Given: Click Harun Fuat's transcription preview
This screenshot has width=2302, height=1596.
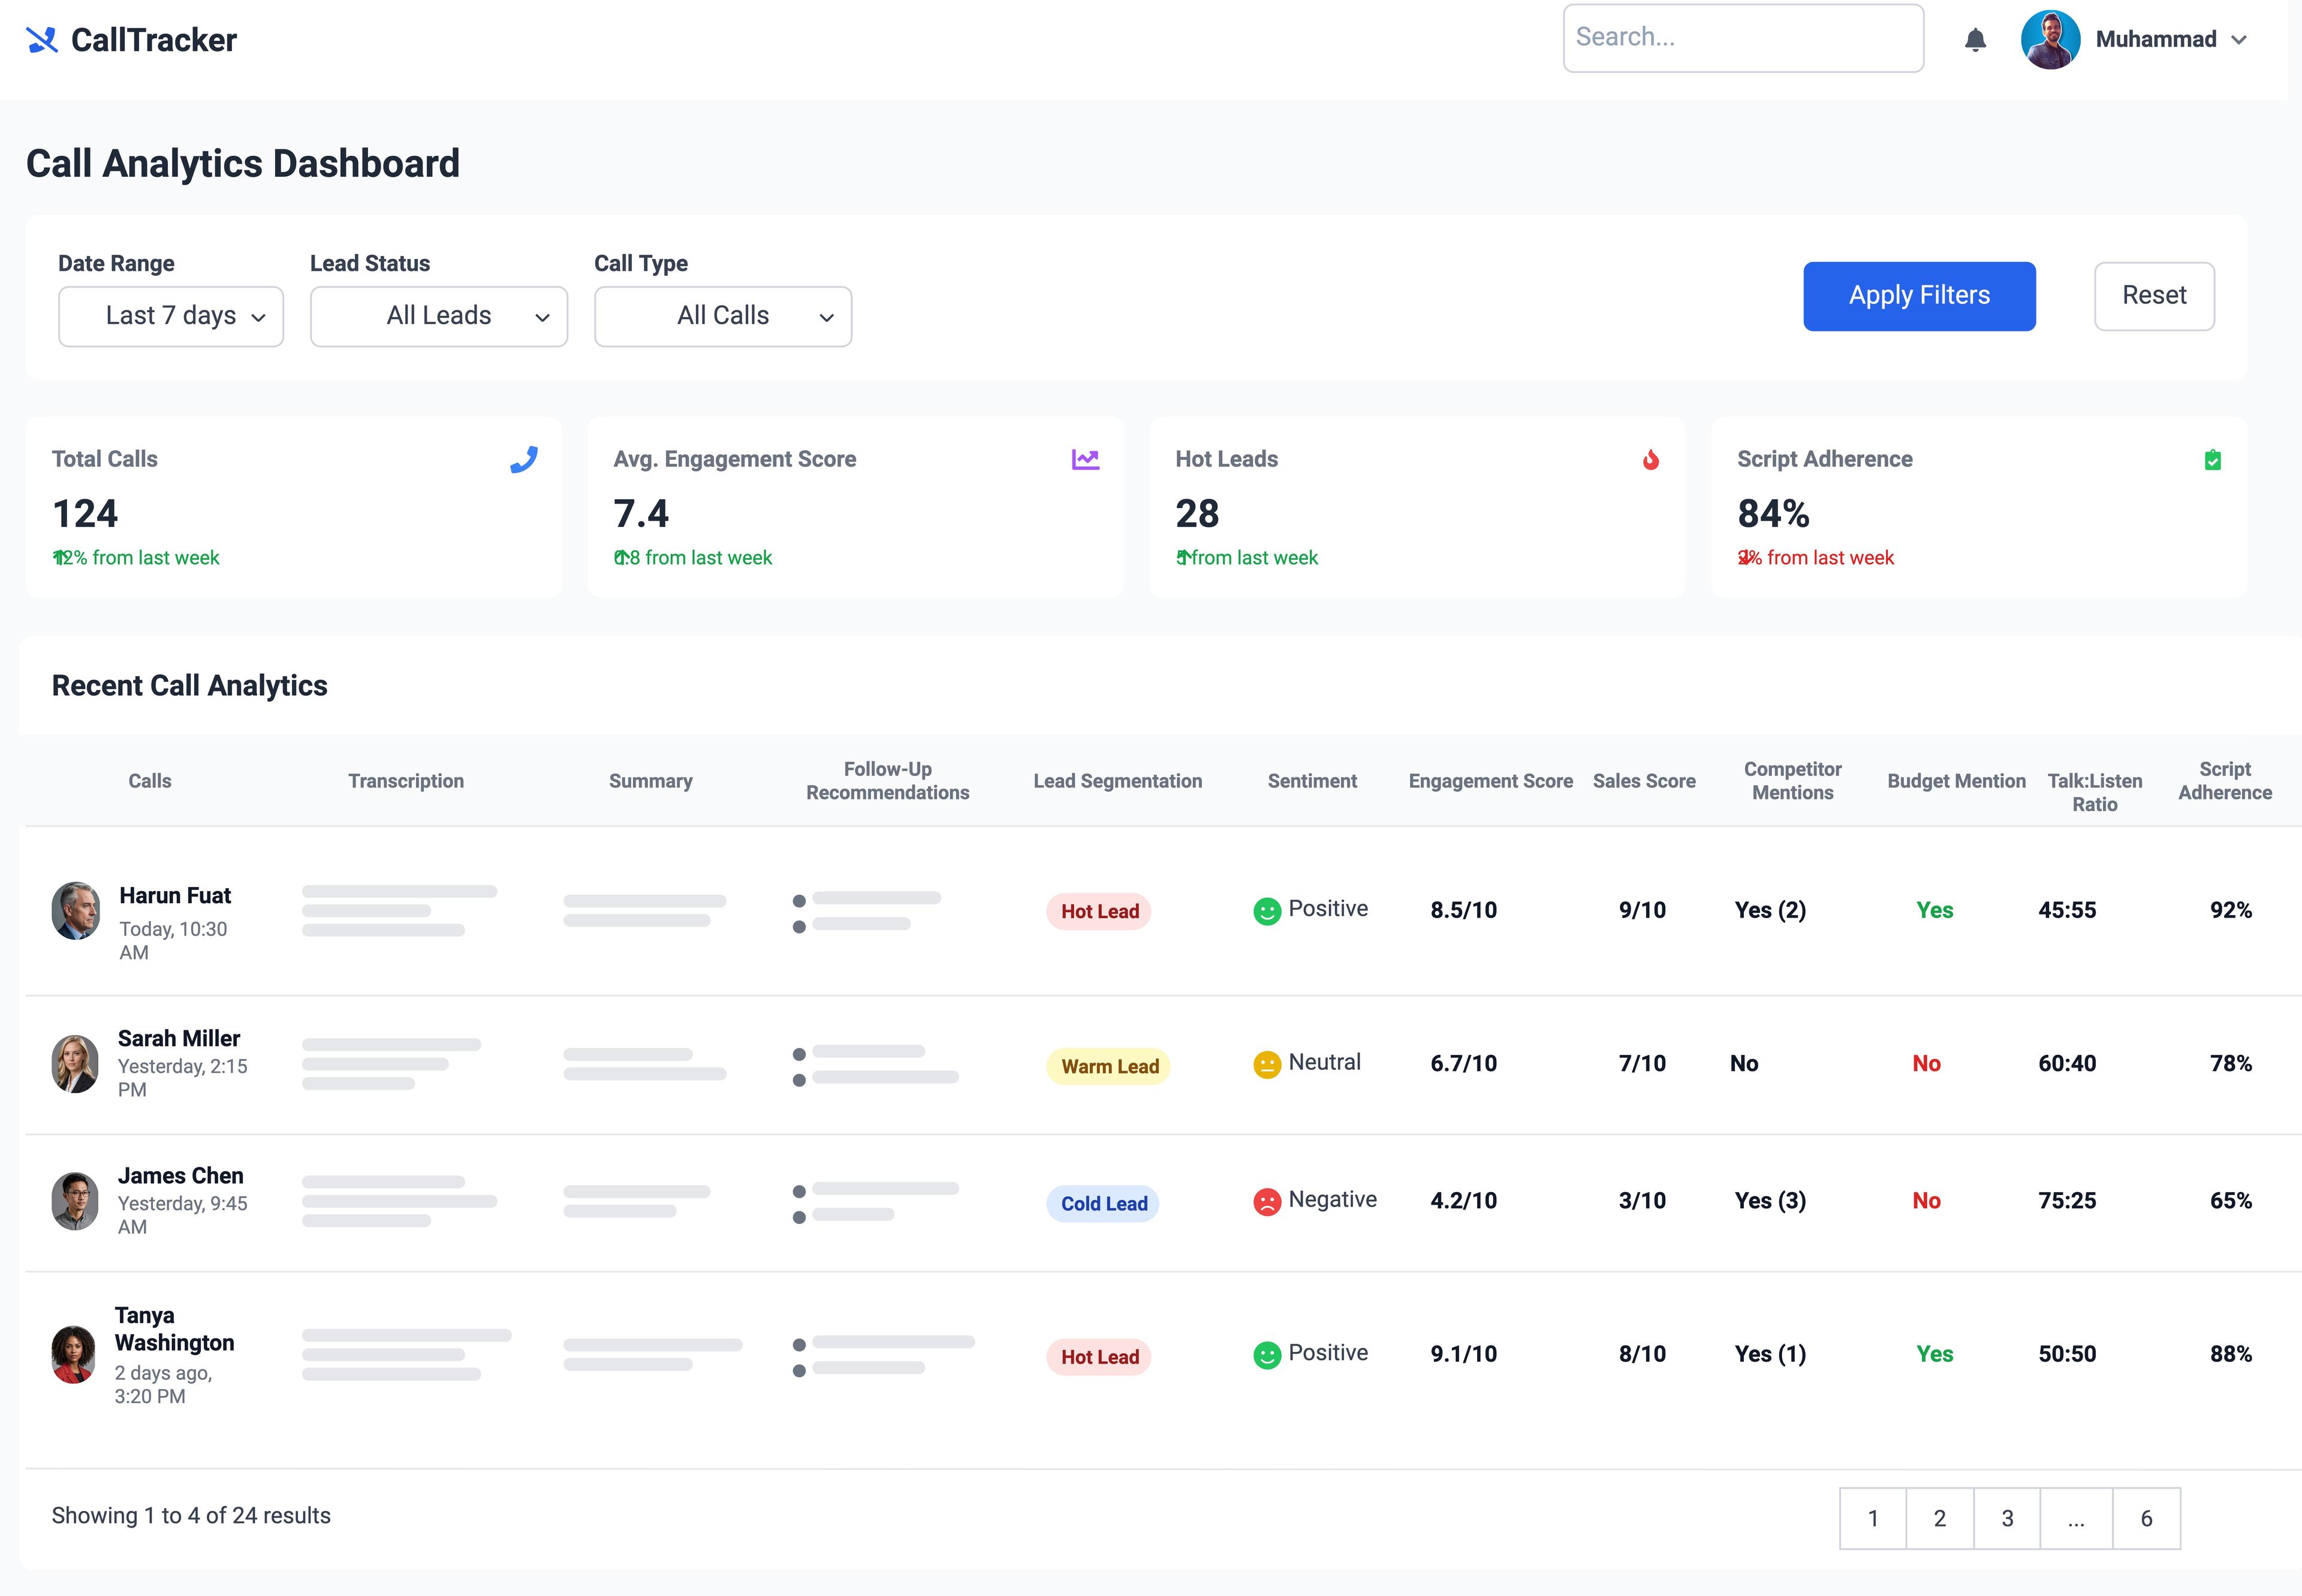Looking at the screenshot, I should coord(399,910).
